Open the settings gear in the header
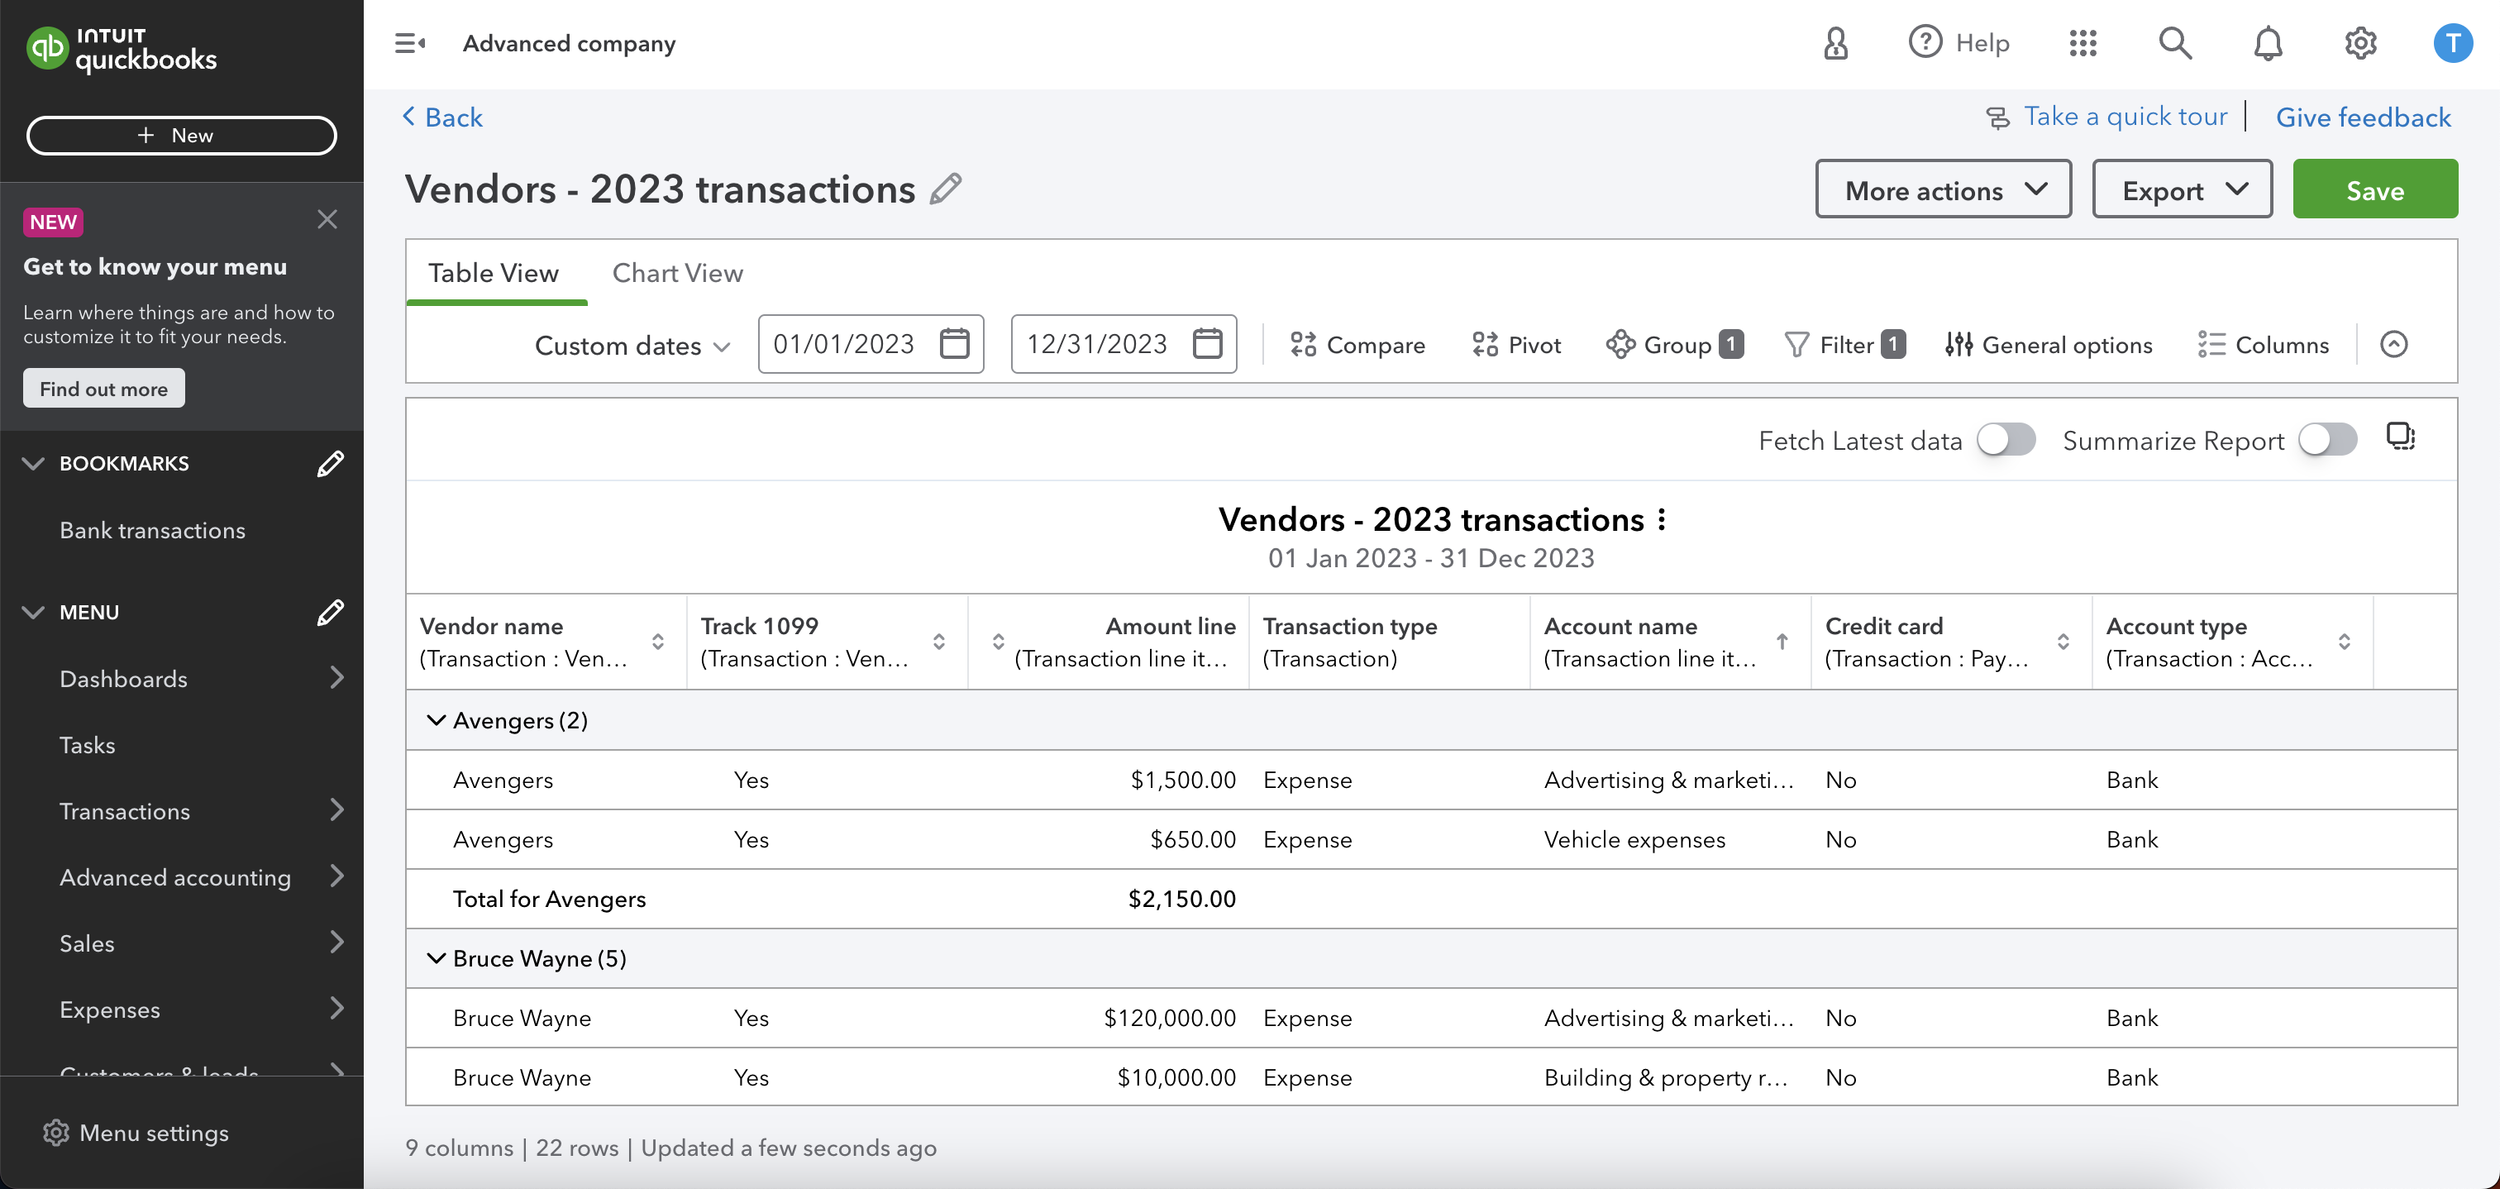The height and width of the screenshot is (1189, 2500). pos(2360,43)
